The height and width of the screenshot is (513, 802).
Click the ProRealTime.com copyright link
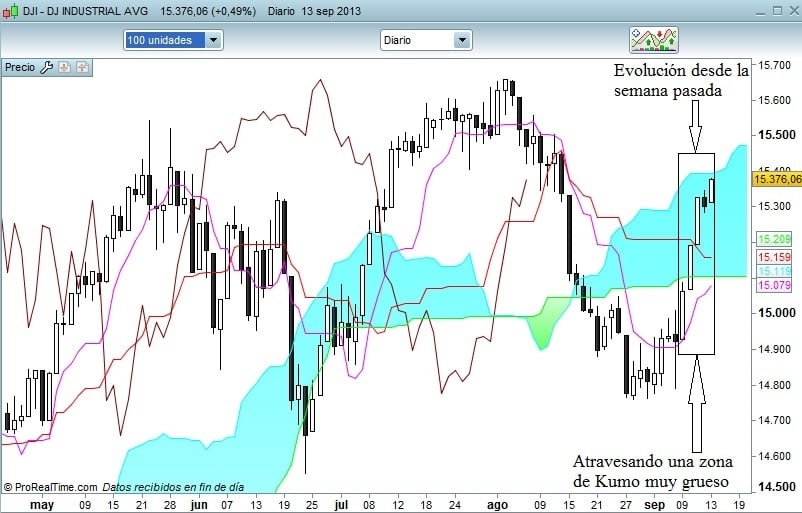click(50, 487)
